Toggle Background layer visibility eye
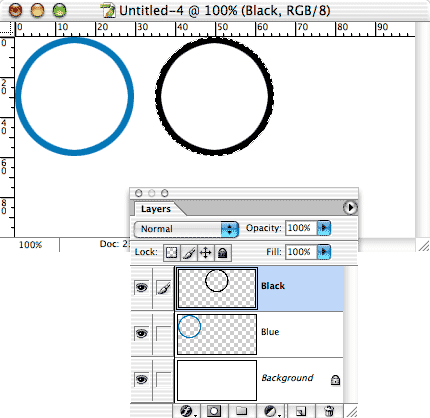 pos(141,379)
